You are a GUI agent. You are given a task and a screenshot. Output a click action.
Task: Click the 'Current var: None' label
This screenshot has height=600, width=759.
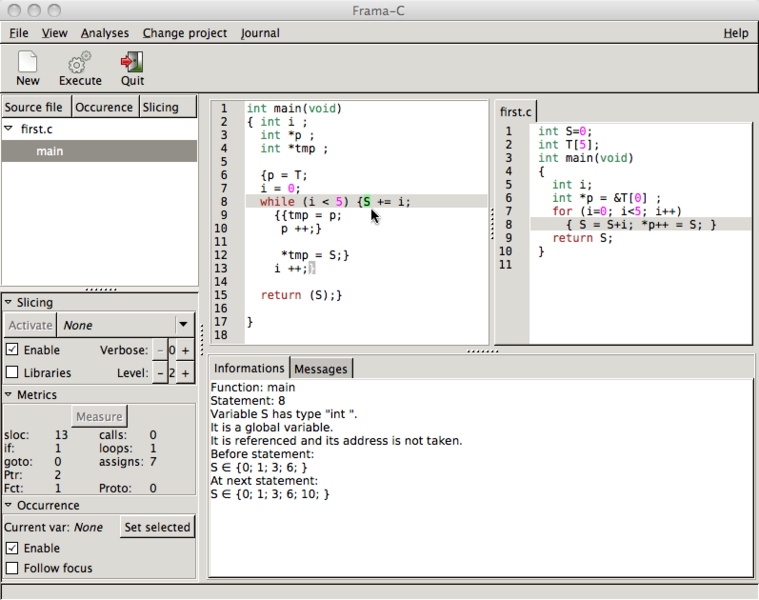53,527
